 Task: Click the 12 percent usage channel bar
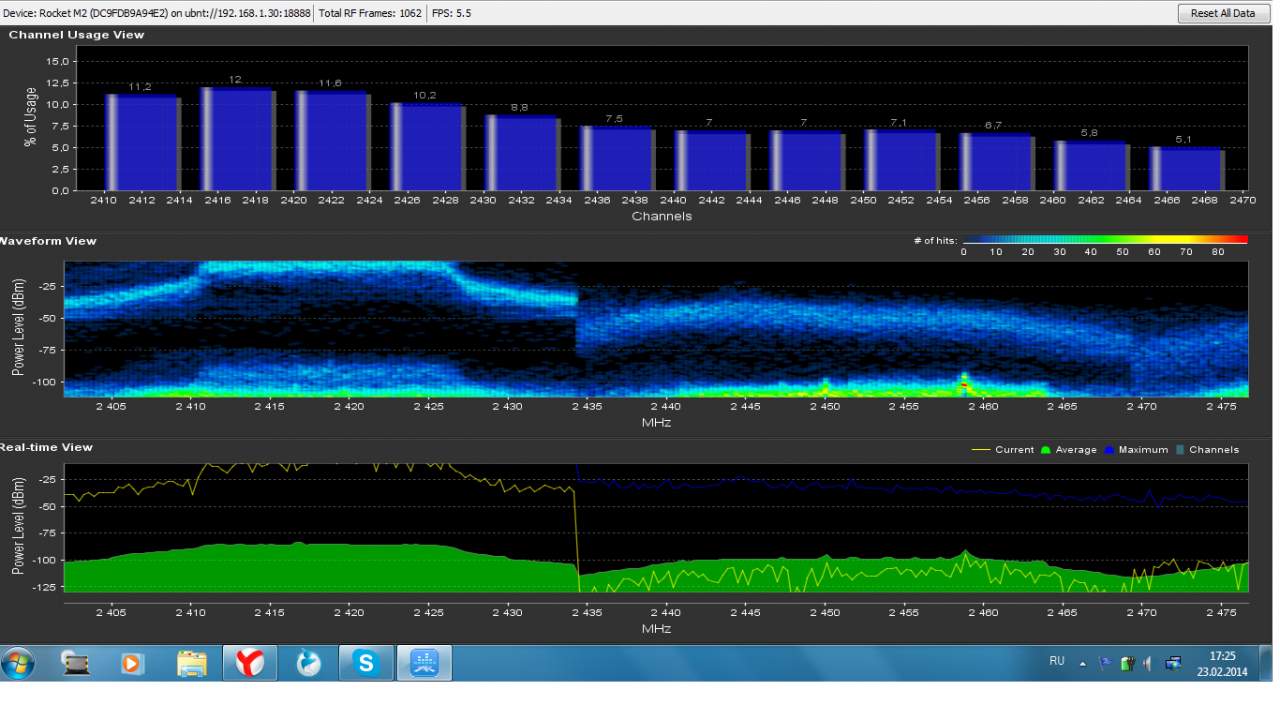pyautogui.click(x=237, y=139)
